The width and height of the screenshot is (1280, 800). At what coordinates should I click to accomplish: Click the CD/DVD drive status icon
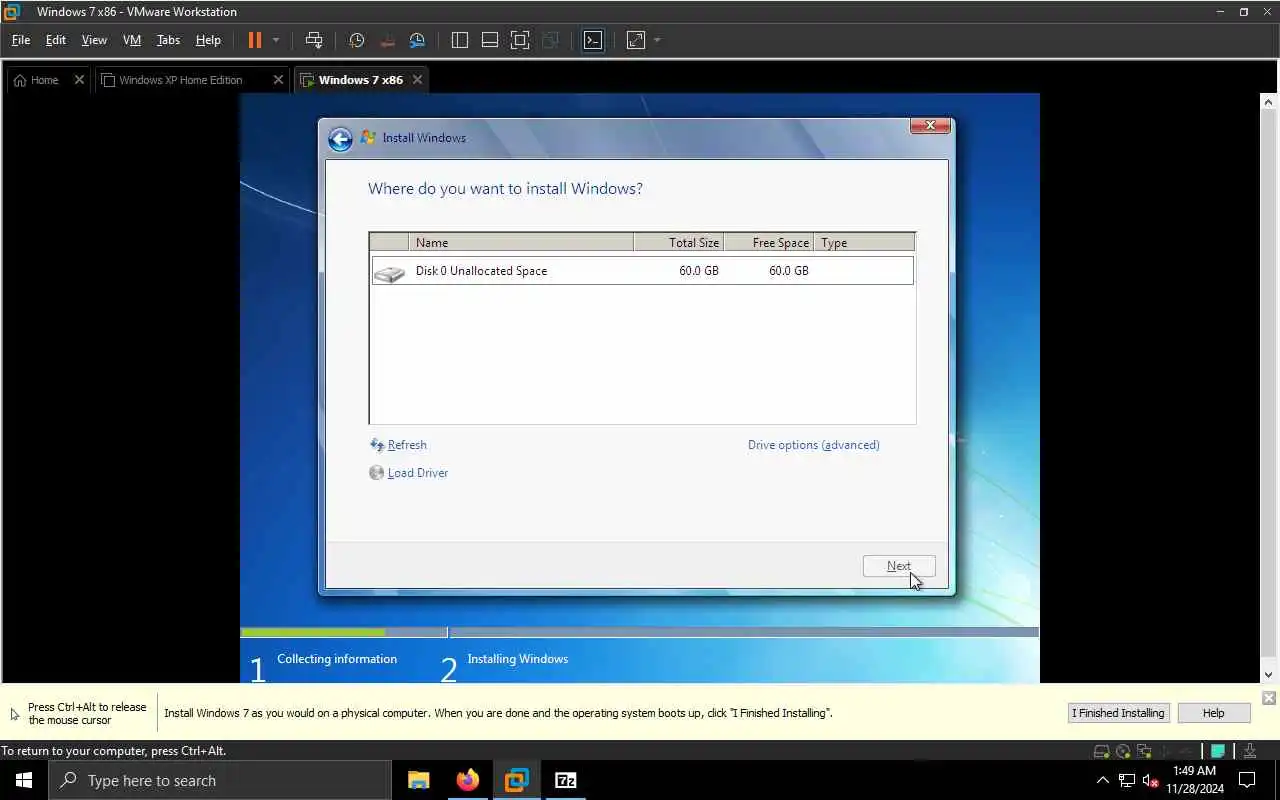(x=1123, y=751)
